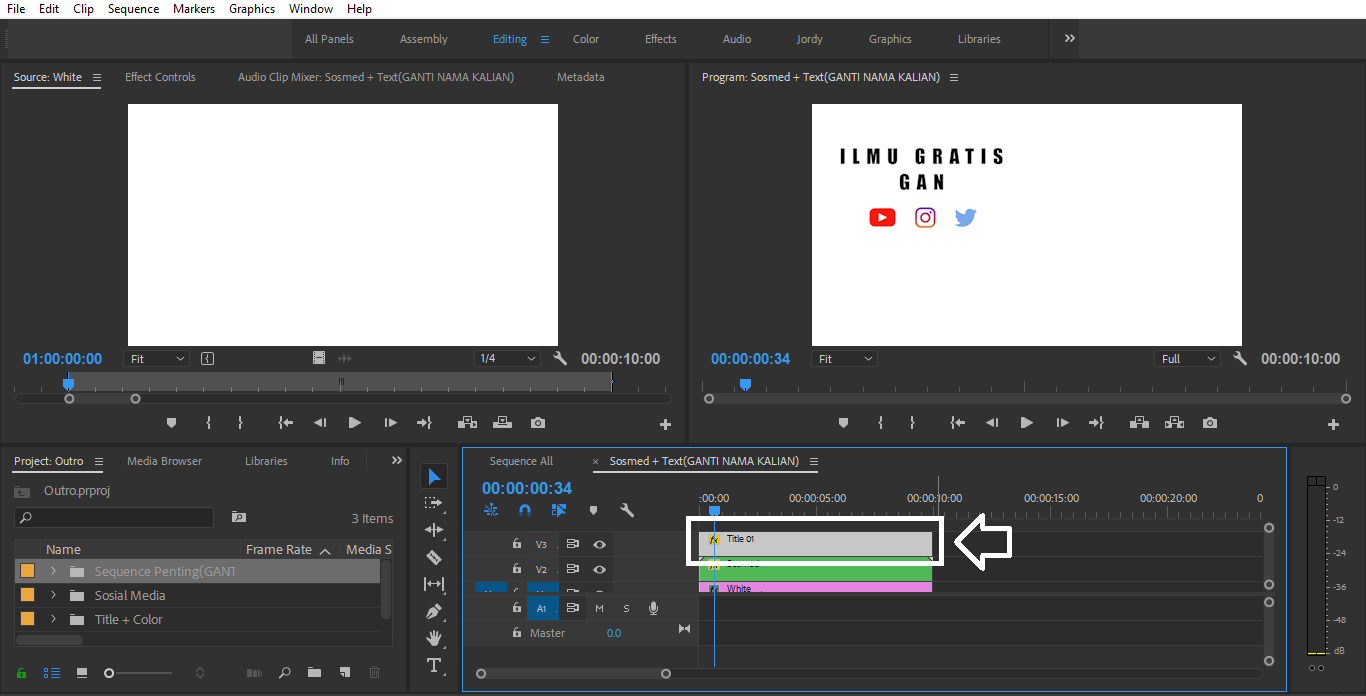
Task: Click timeline nest sequence insert icon
Action: [491, 510]
